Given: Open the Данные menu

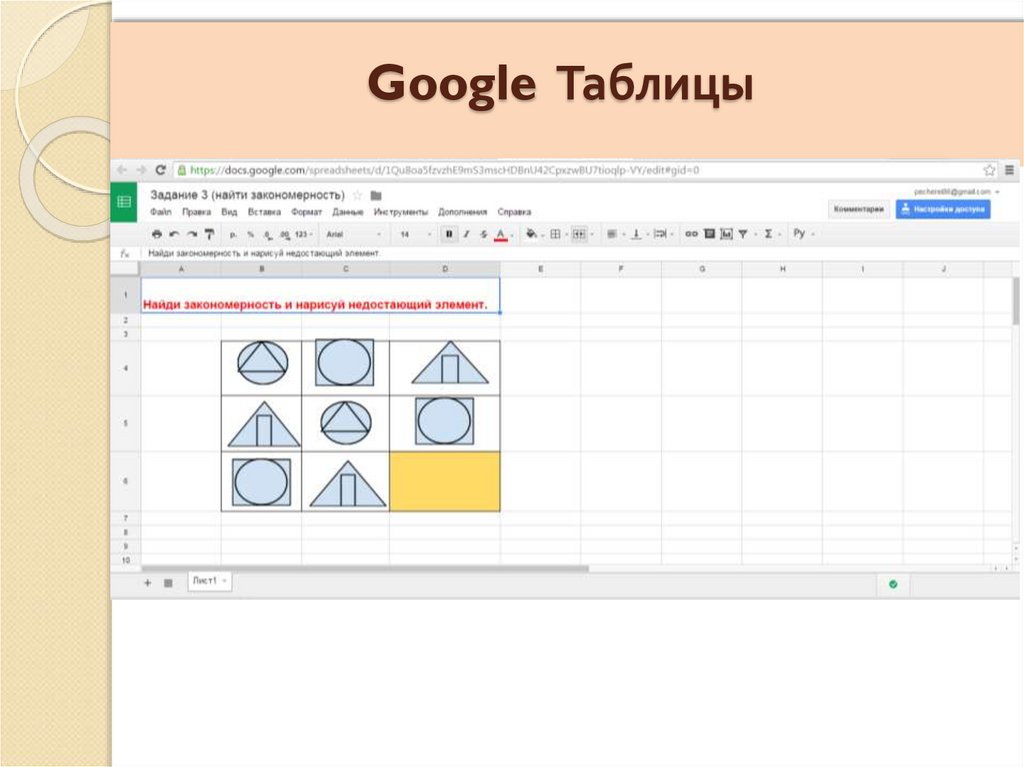Looking at the screenshot, I should coord(348,212).
